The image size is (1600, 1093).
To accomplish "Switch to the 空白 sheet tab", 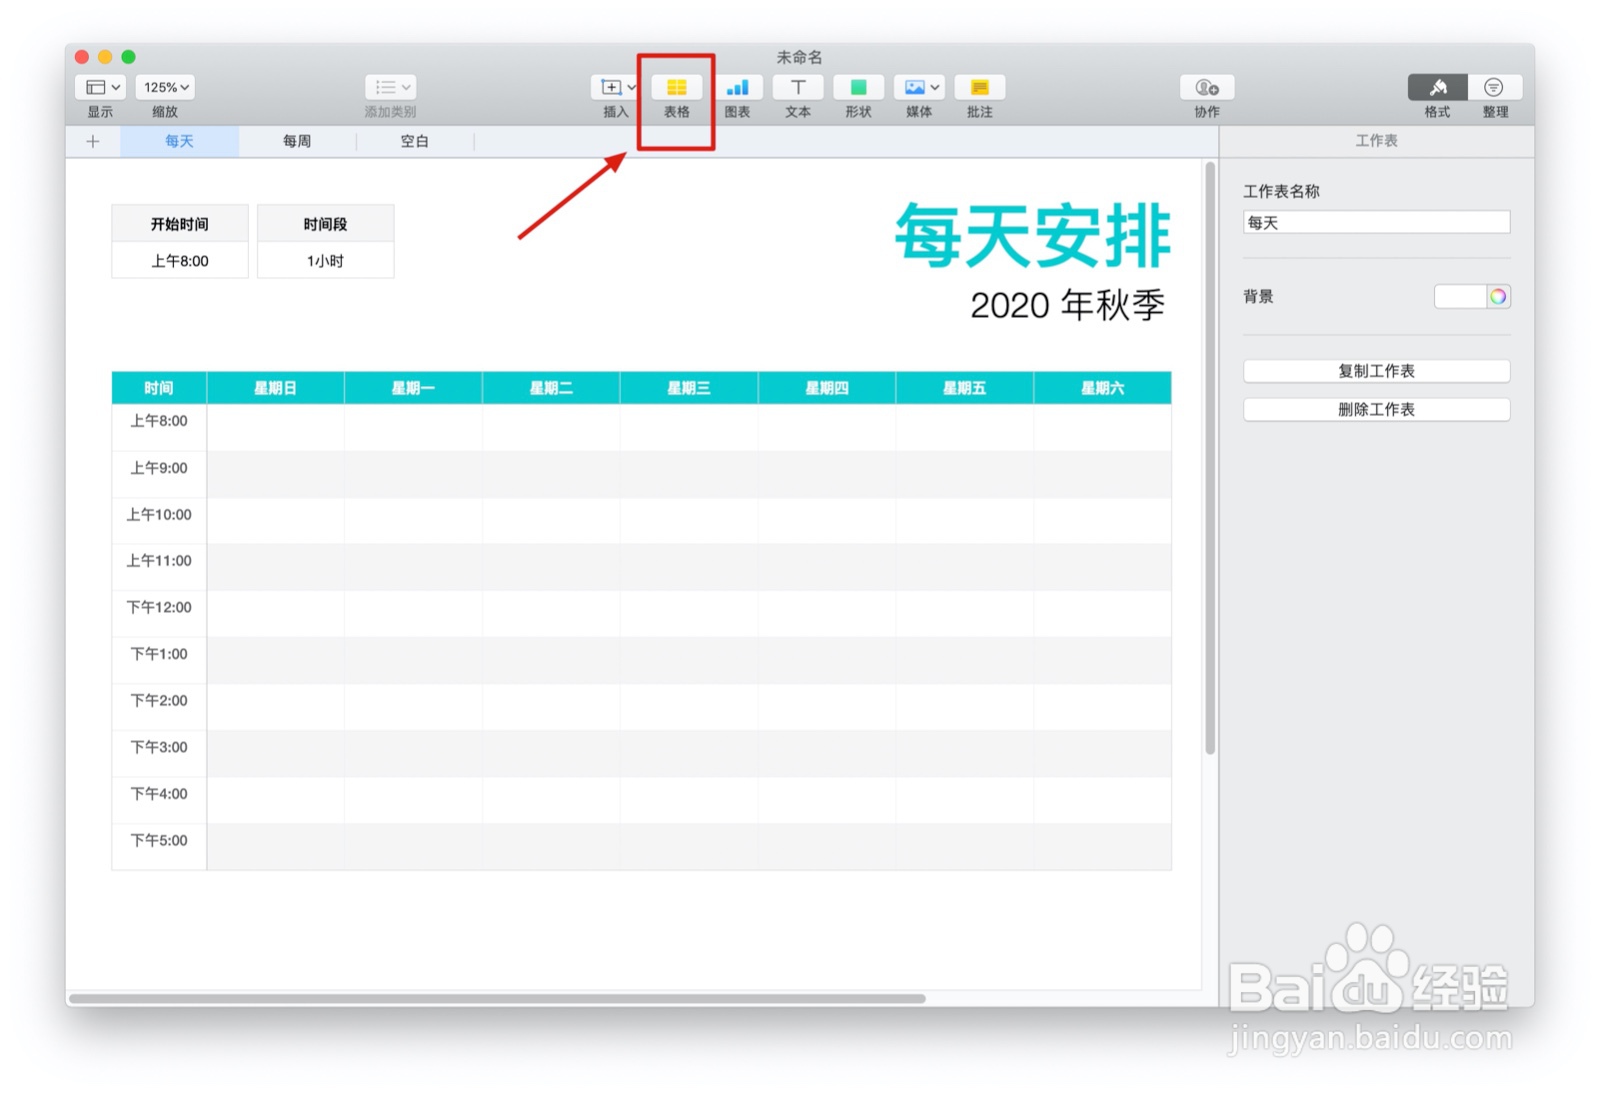I will (416, 141).
